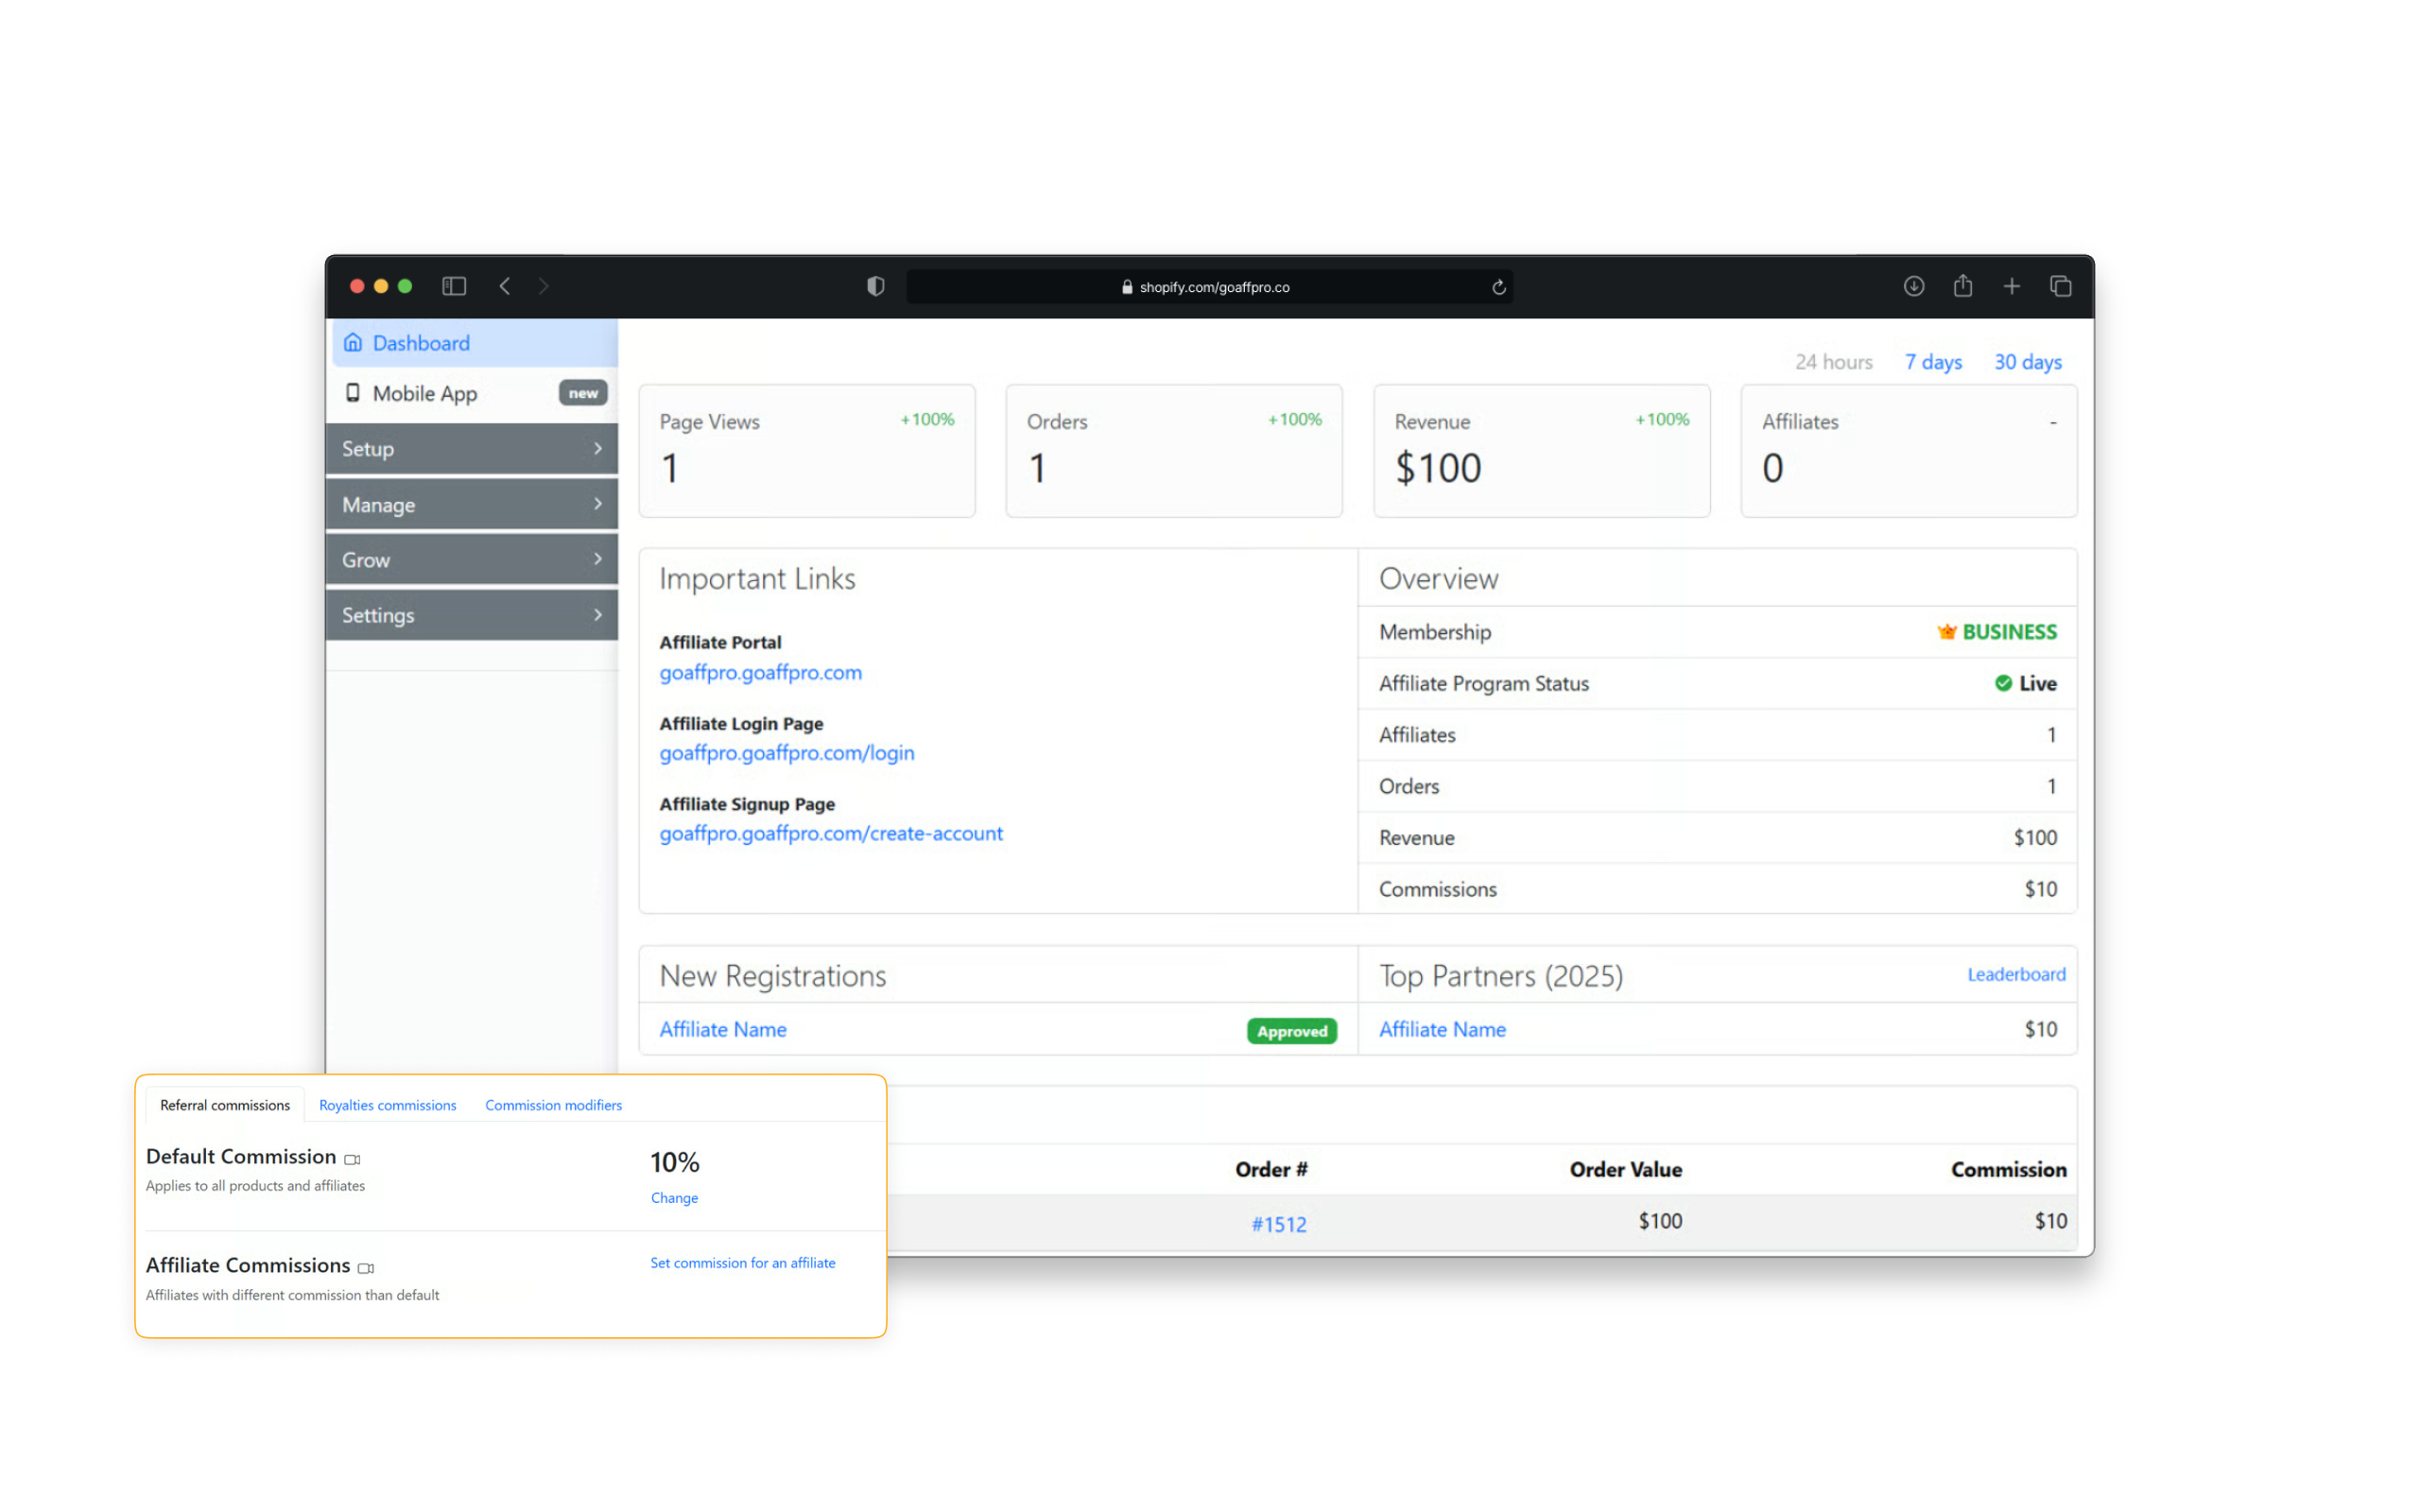
Task: Click the Order Value column header
Action: point(1625,1169)
